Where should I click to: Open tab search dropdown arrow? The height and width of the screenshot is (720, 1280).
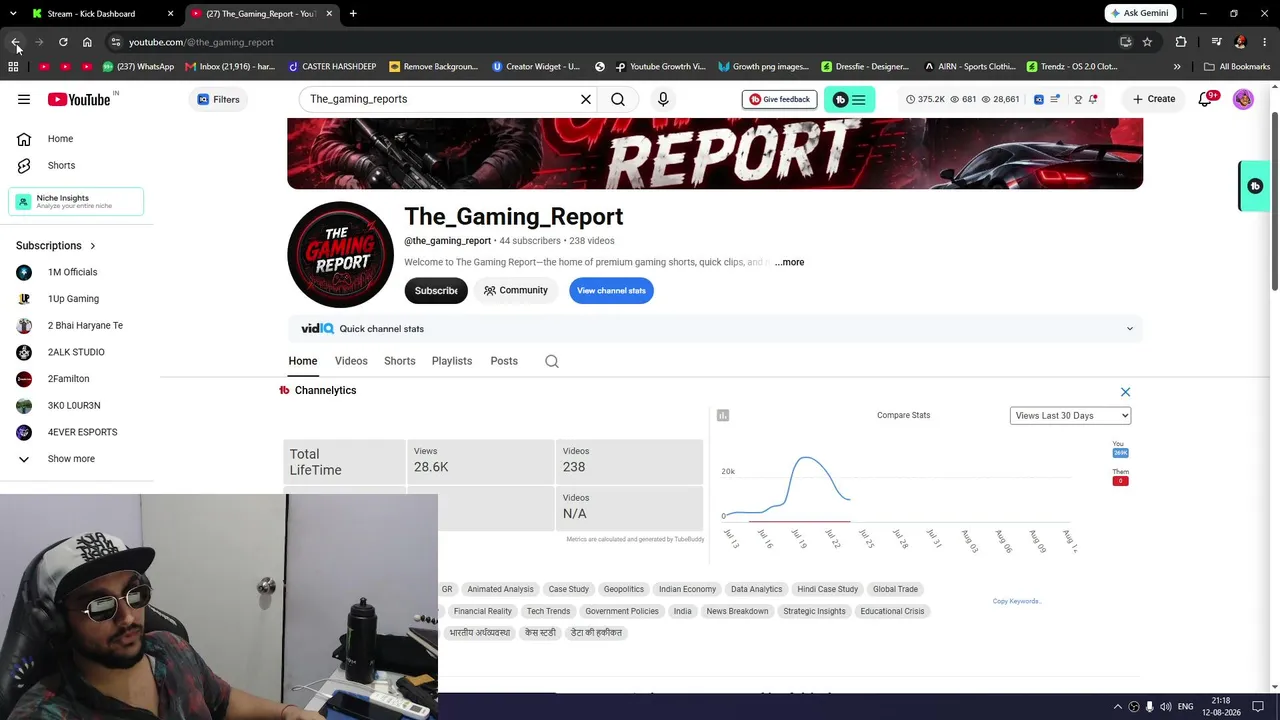coord(15,14)
